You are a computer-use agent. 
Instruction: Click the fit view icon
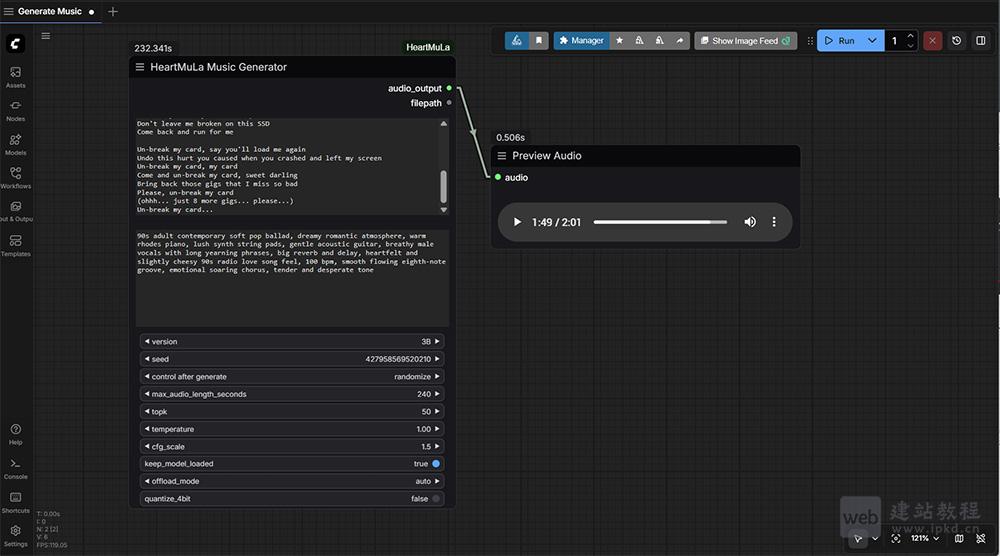coord(895,538)
